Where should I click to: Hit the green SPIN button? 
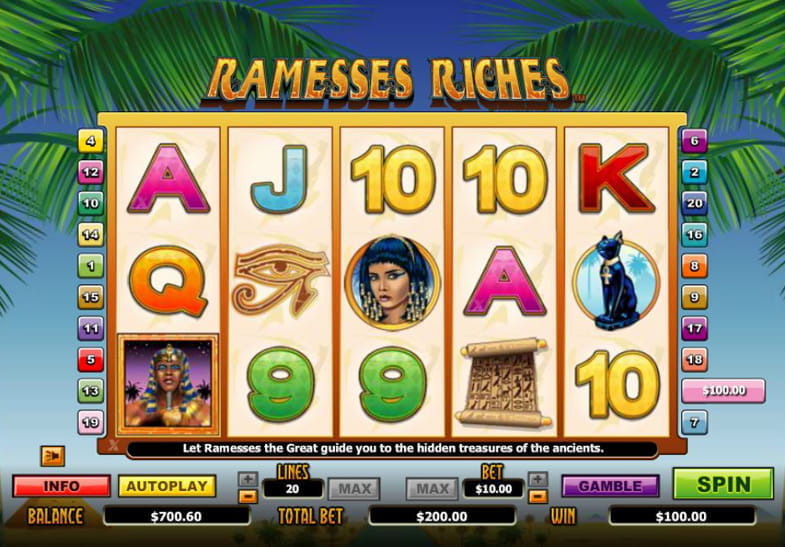click(723, 484)
